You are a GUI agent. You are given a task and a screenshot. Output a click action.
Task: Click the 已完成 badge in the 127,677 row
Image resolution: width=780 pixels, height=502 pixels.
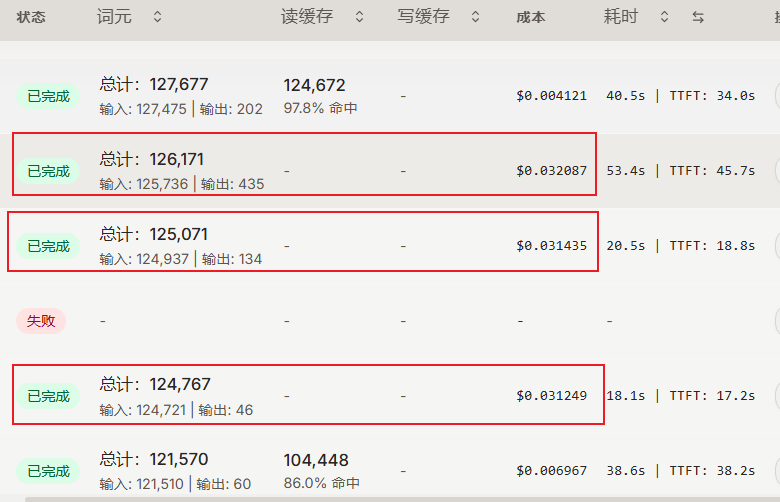[x=48, y=96]
